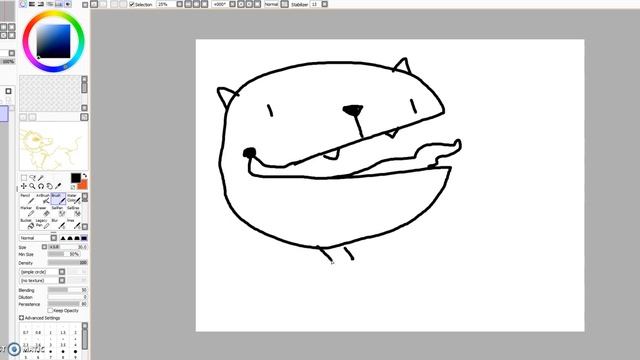The width and height of the screenshot is (640, 360).
Task: Select the magic wand tool
Action: (x=41, y=178)
